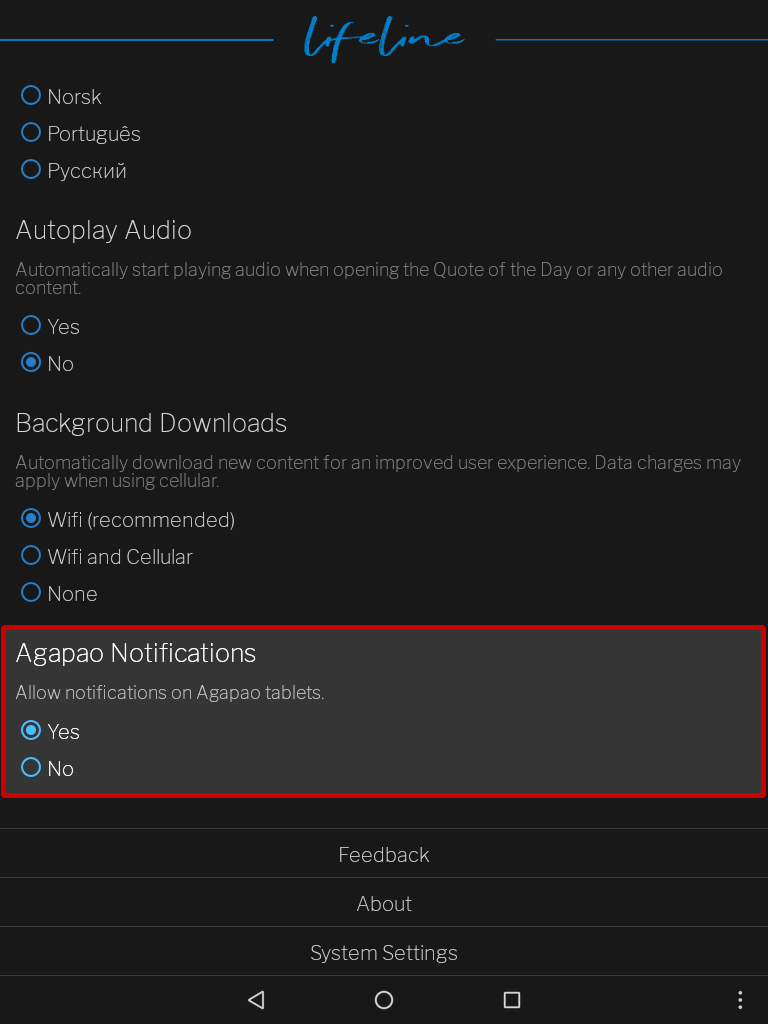Tap the Lifeline logo at top
The image size is (768, 1024).
tap(384, 39)
